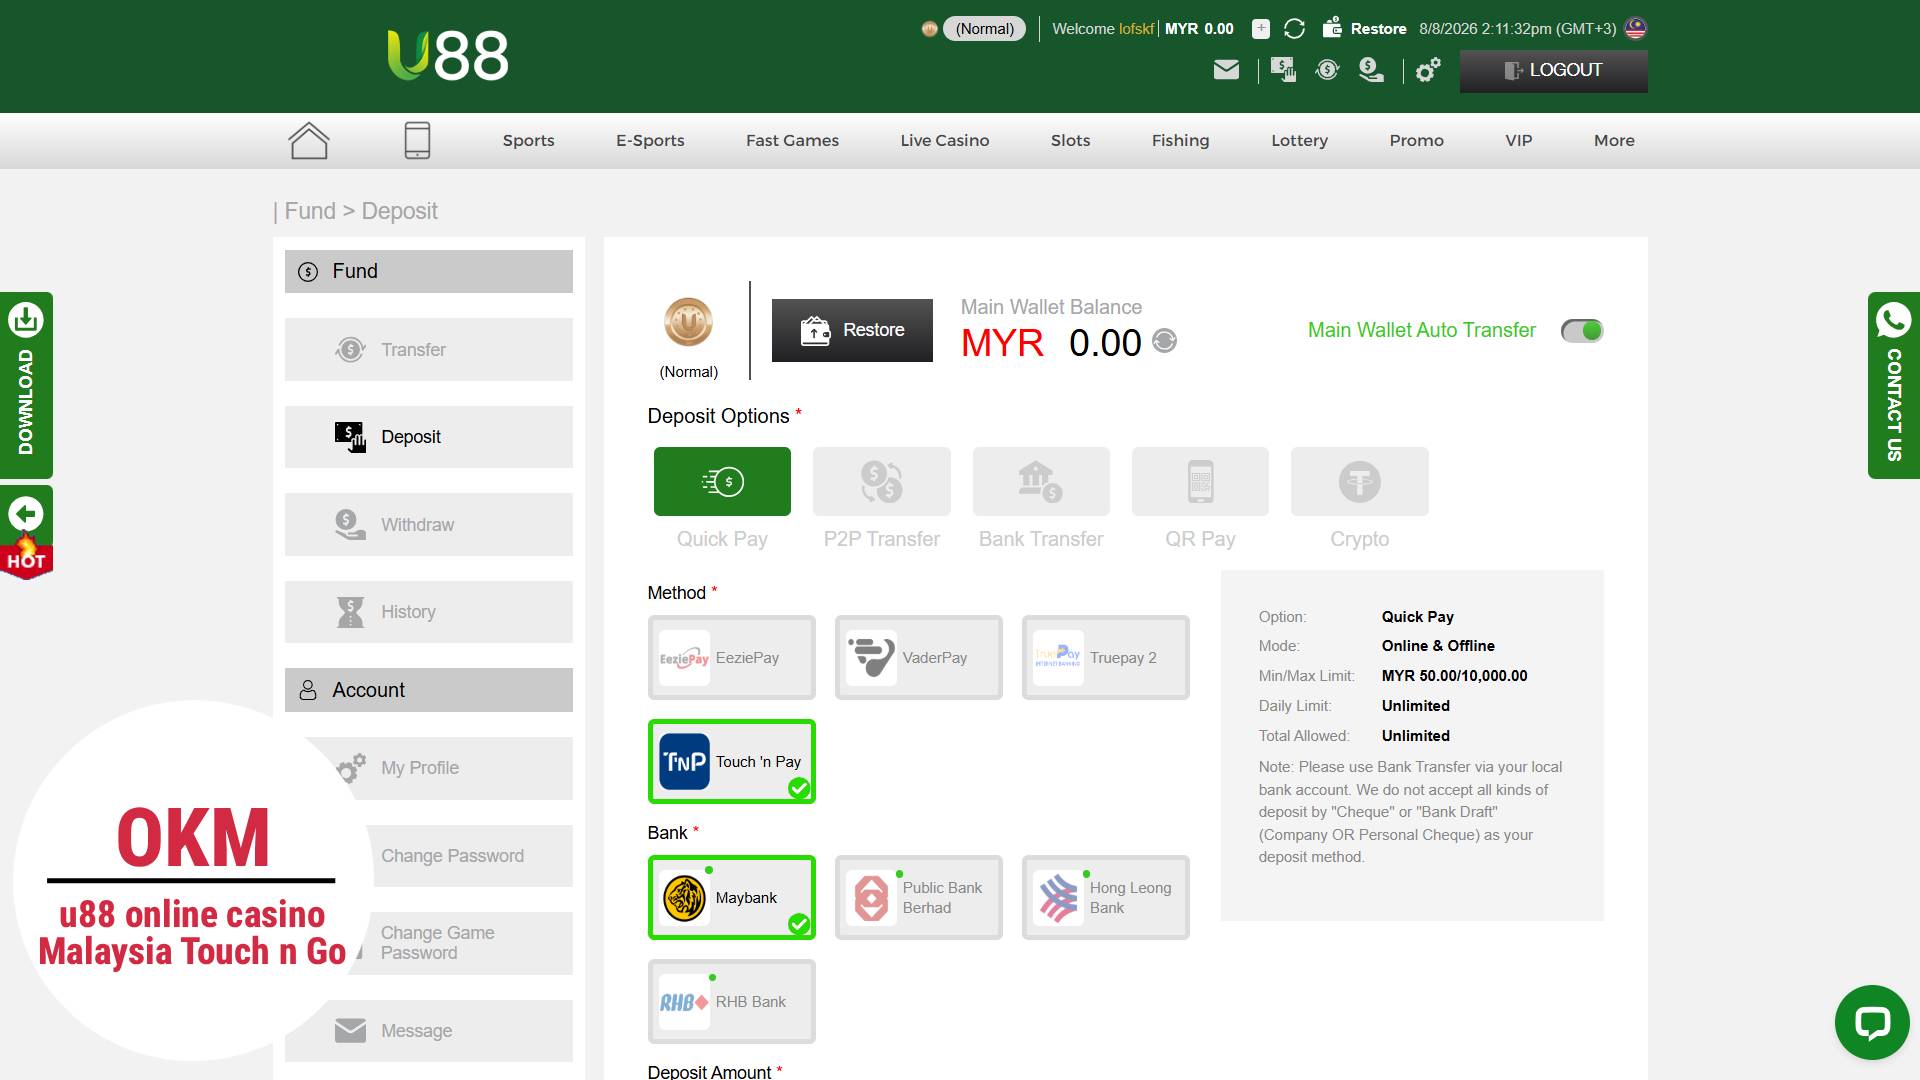Click the LOGOUT button

tap(1553, 71)
